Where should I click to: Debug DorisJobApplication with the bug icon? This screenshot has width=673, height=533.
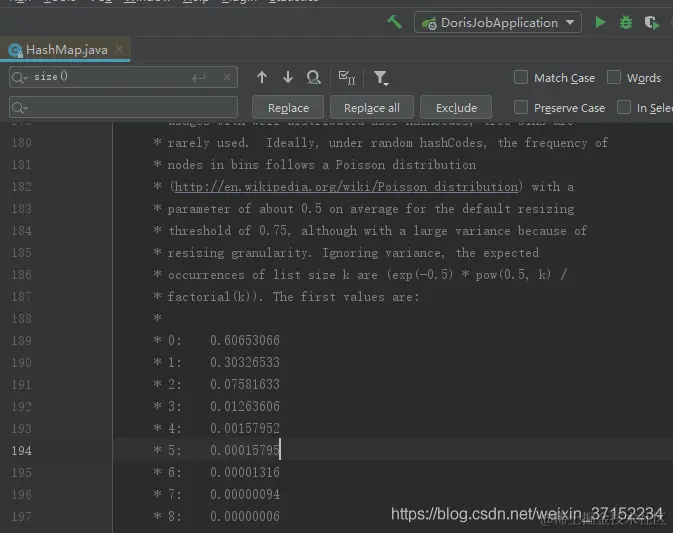pyautogui.click(x=625, y=22)
